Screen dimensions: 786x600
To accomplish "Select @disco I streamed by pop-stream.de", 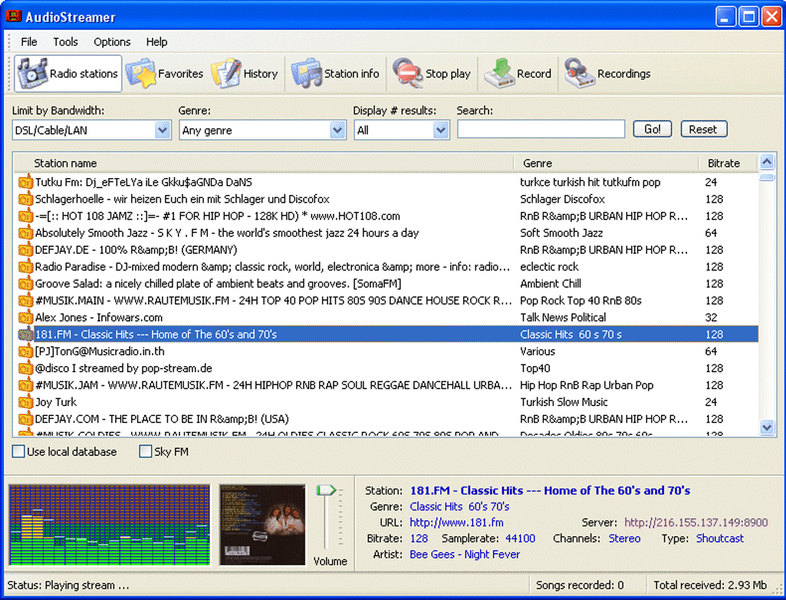I will click(x=386, y=368).
